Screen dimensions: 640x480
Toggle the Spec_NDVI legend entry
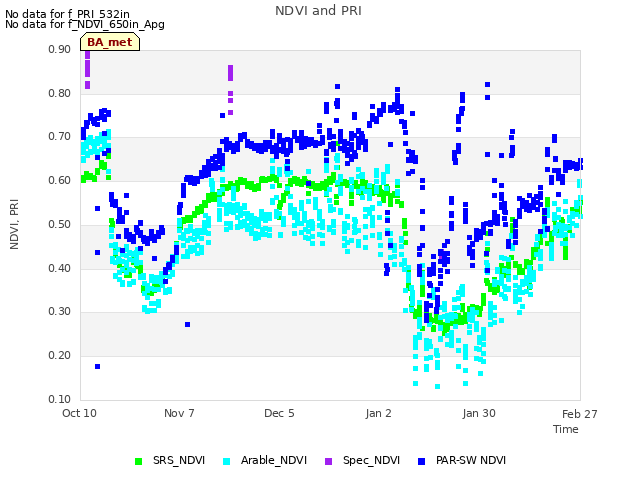(362, 460)
